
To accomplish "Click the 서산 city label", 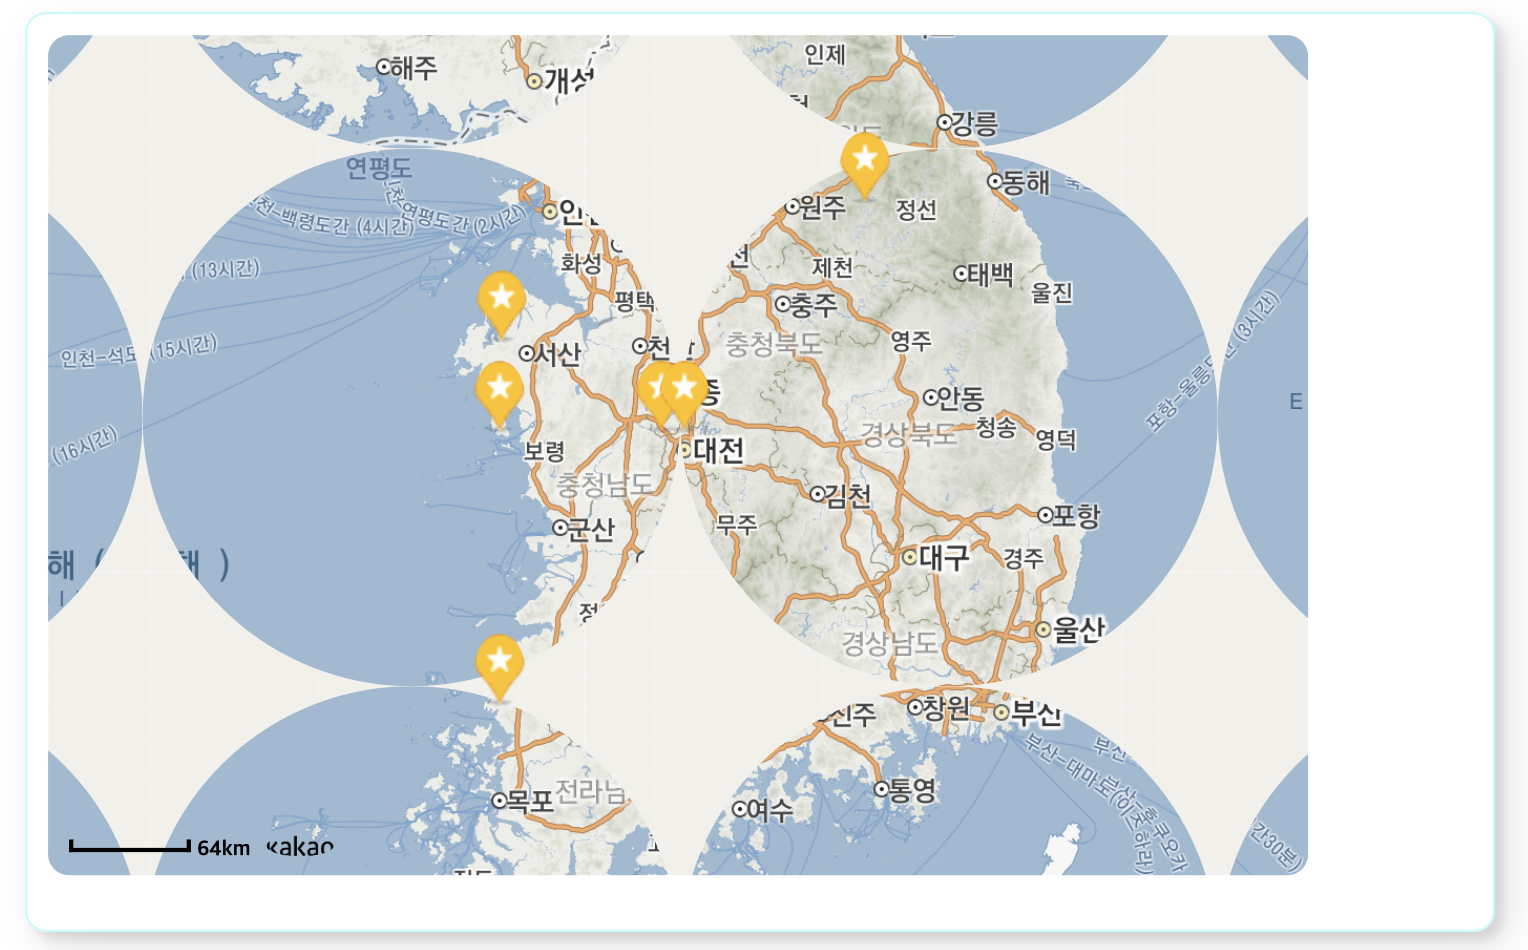I will tap(558, 354).
